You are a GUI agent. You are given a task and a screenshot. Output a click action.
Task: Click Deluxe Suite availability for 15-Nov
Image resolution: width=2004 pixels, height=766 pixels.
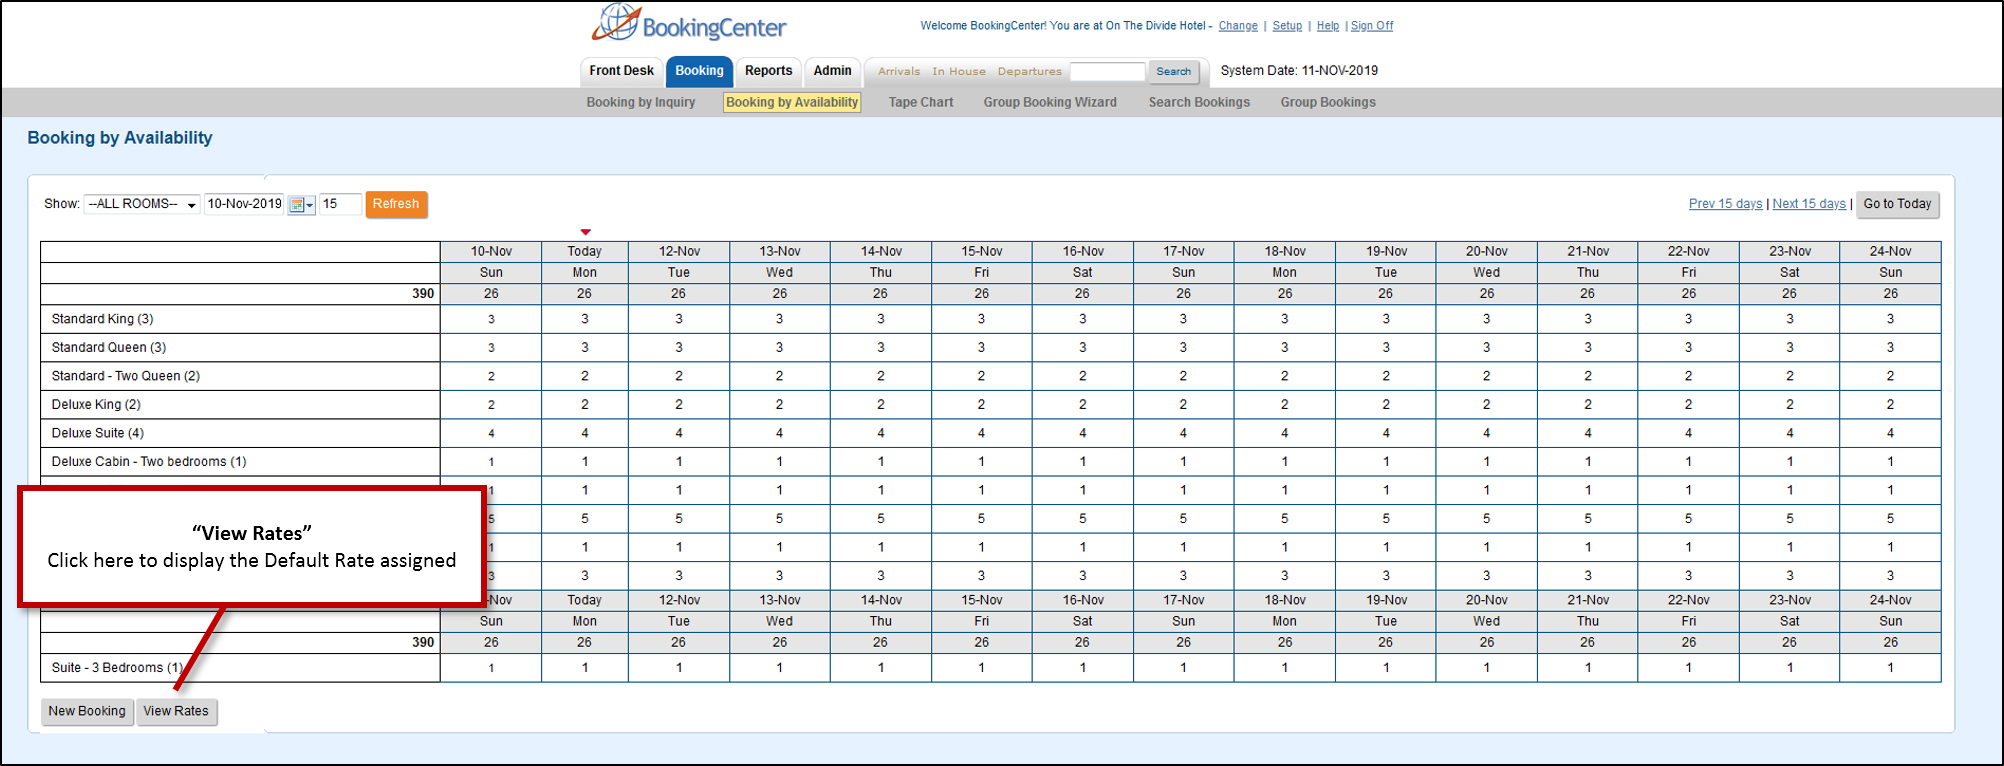pos(981,433)
